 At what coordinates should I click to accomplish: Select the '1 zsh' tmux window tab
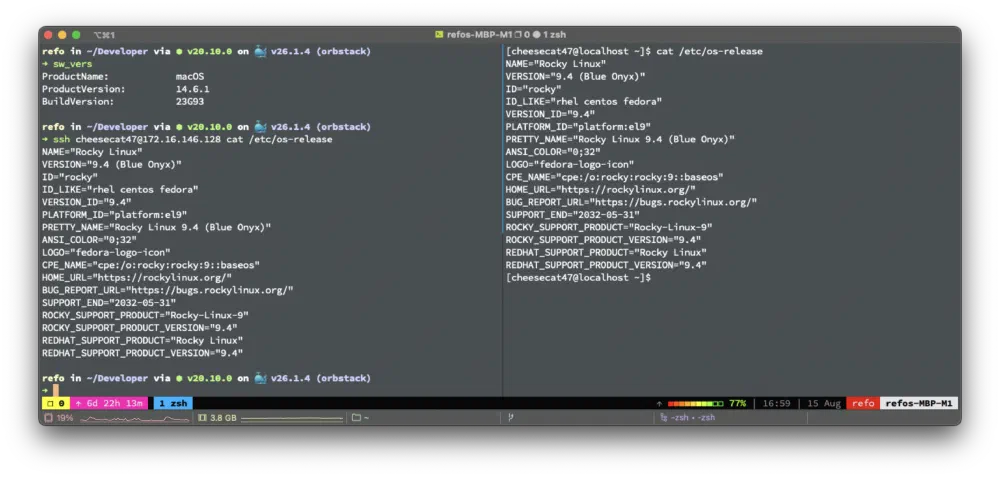coord(173,403)
